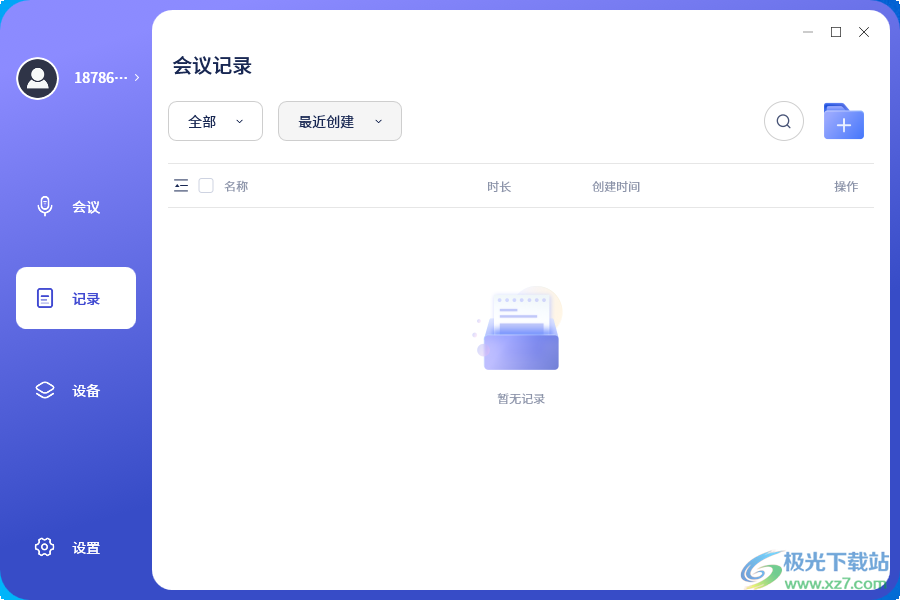900x600 pixels.
Task: Switch to the 设备 tab
Action: pyautogui.click(x=75, y=390)
